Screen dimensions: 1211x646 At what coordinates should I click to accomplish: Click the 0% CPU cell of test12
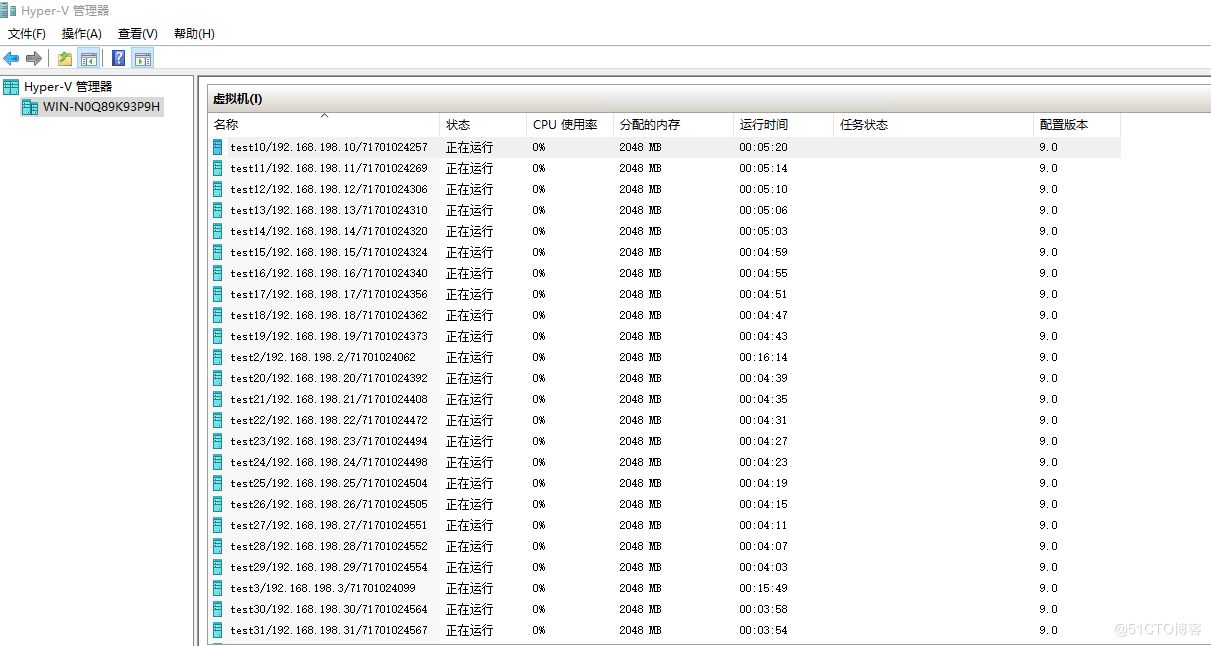tap(539, 189)
